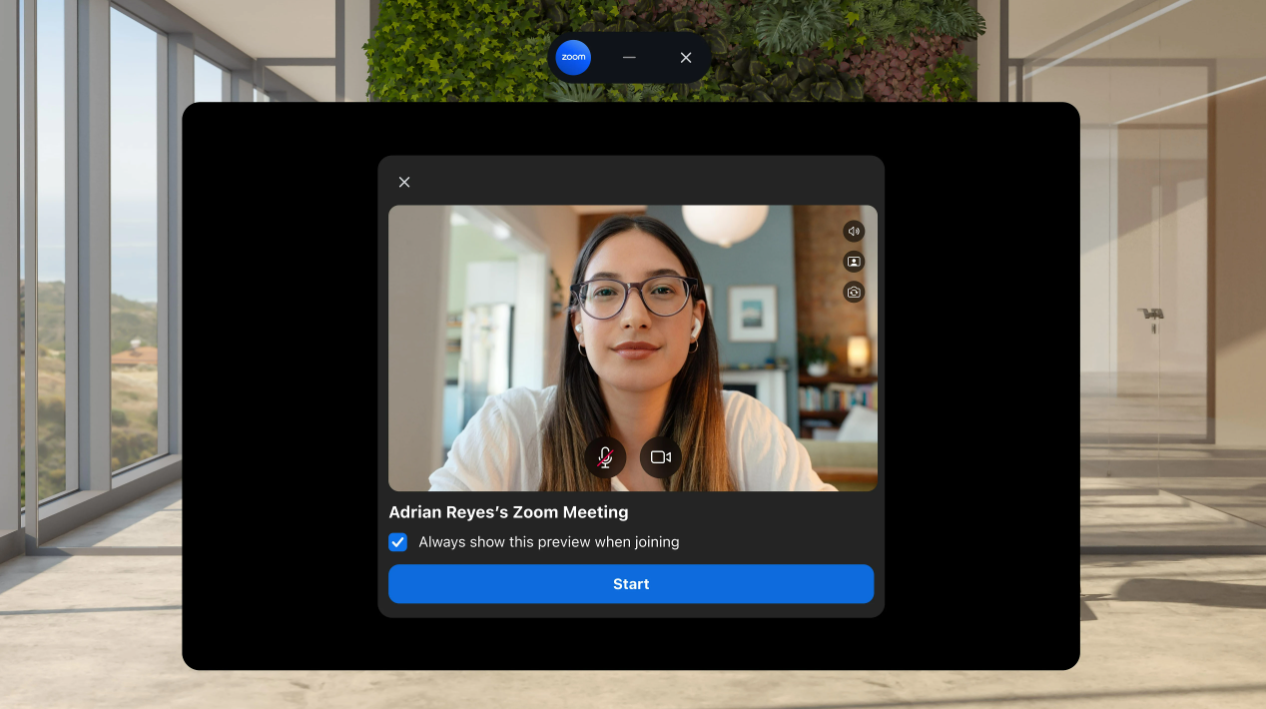Uncheck Always show this preview checkbox
Screen dimensions: 1266x709
click(398, 542)
